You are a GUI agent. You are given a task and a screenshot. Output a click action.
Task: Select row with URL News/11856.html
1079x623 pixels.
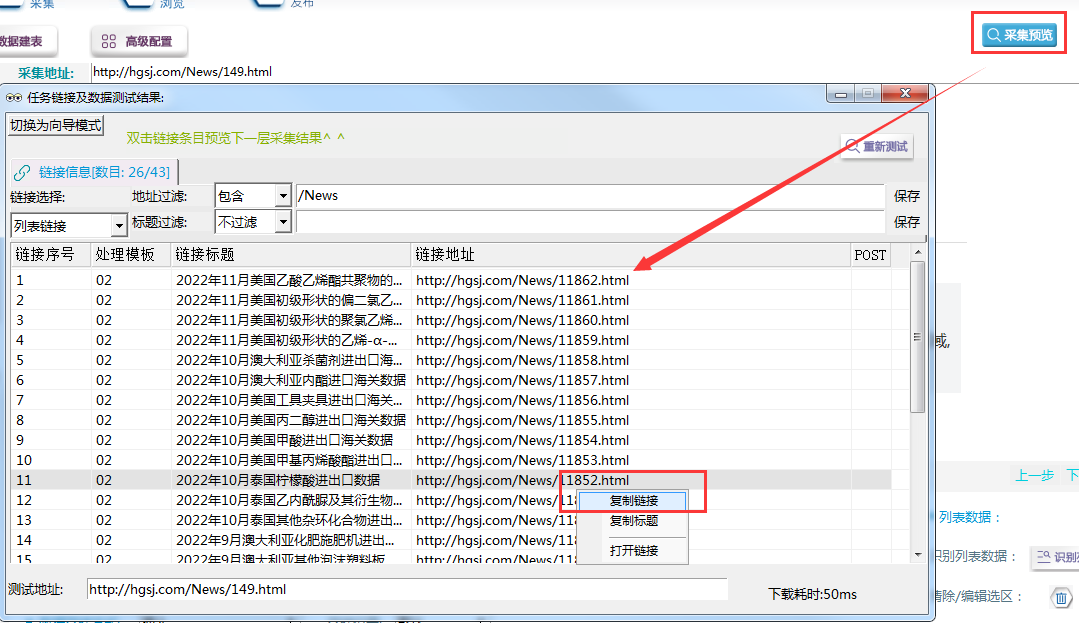pos(451,400)
